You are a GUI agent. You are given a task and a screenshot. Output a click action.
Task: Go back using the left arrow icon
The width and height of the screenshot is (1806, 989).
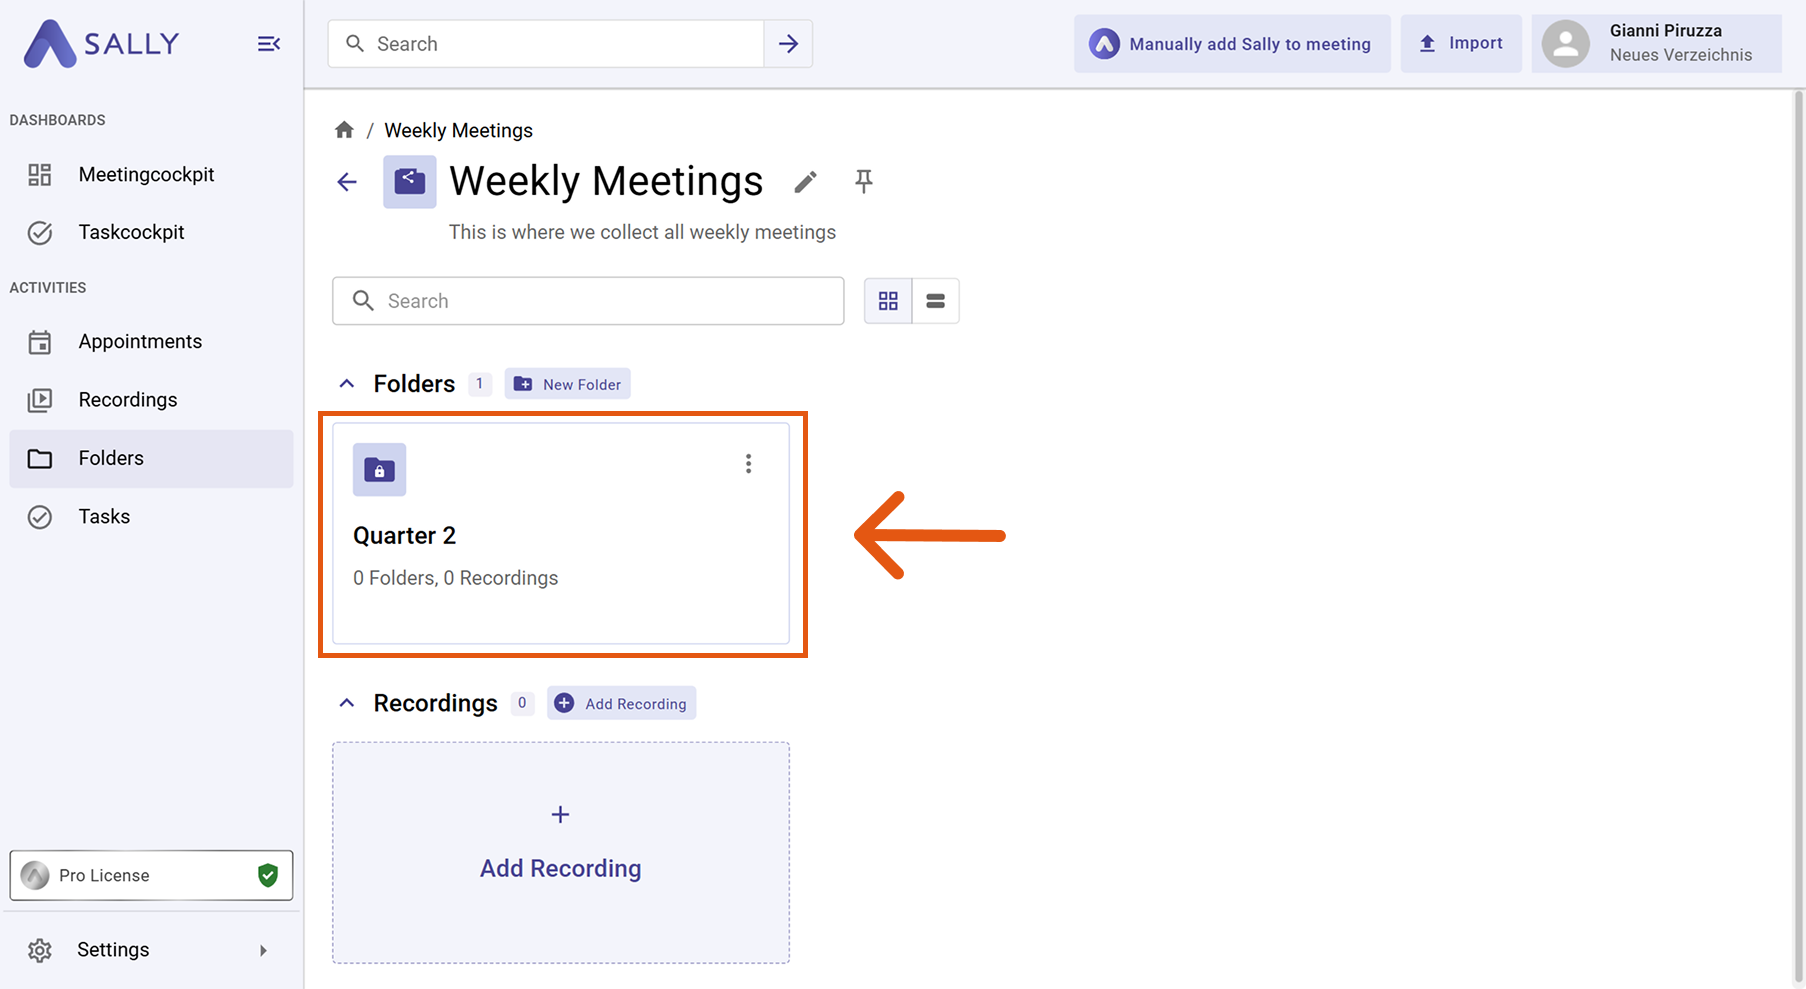[x=347, y=182]
